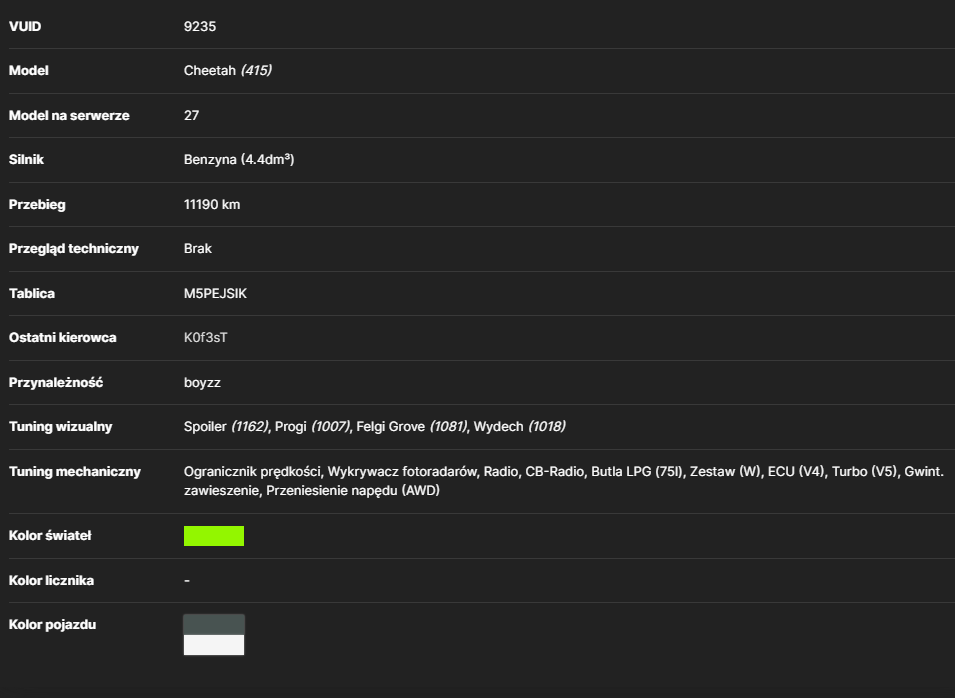Click Felgi Grove (1081) entry

coord(411,426)
